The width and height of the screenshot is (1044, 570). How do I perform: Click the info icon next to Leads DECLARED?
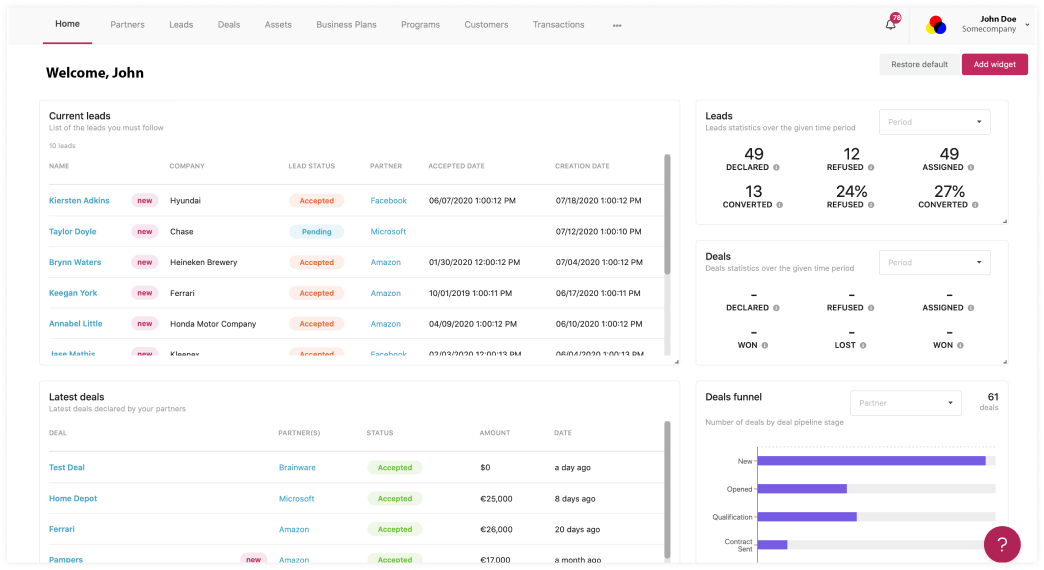(776, 168)
